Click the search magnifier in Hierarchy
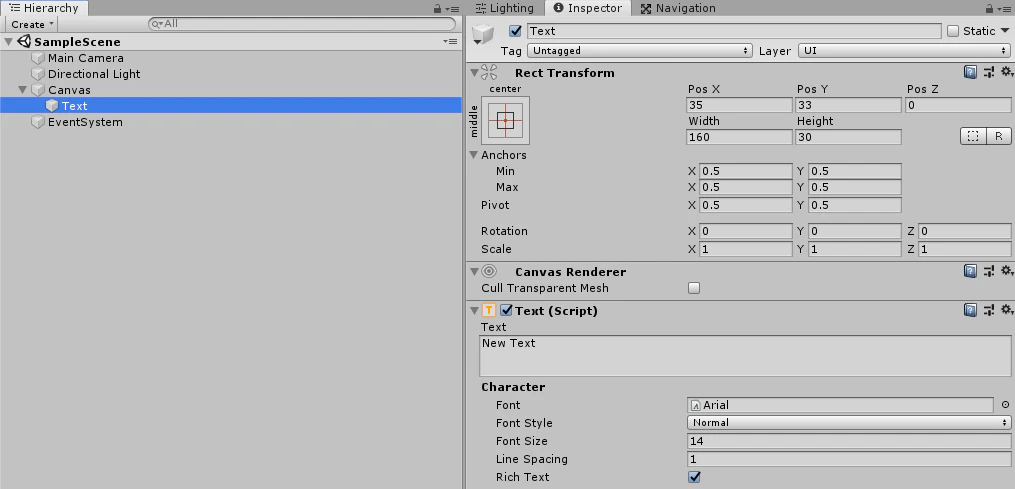 coord(157,24)
